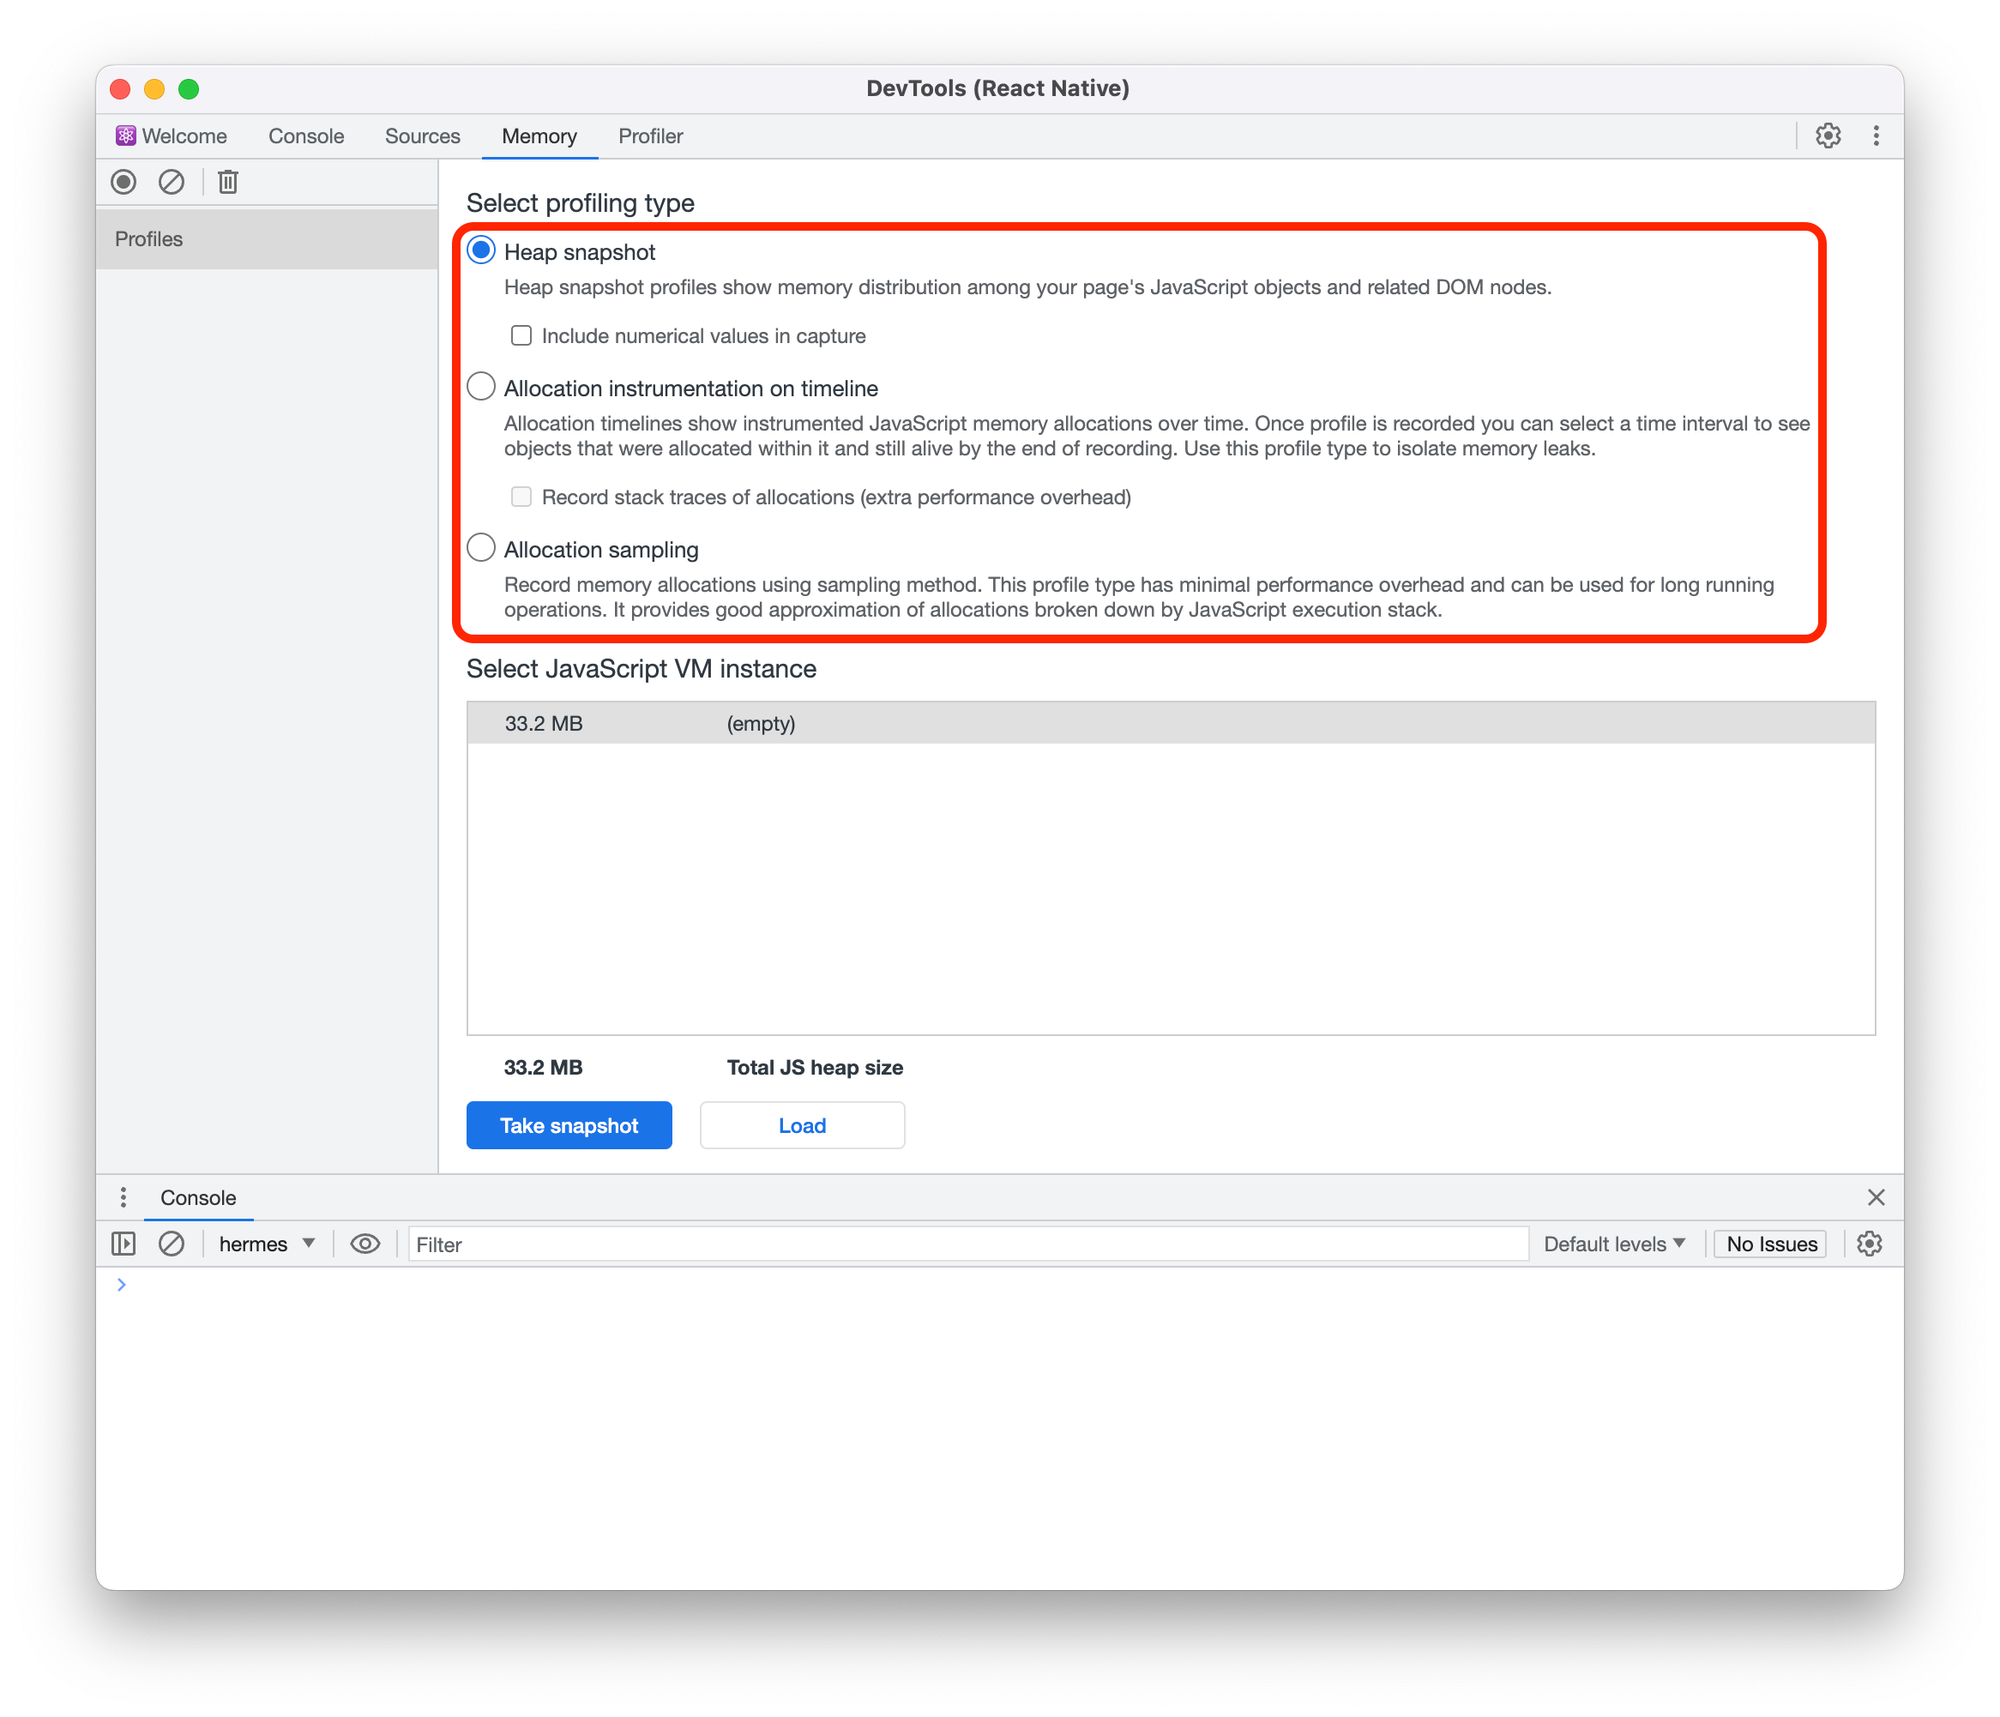Switch to the Welcome tab
The height and width of the screenshot is (1717, 2000).
(172, 136)
